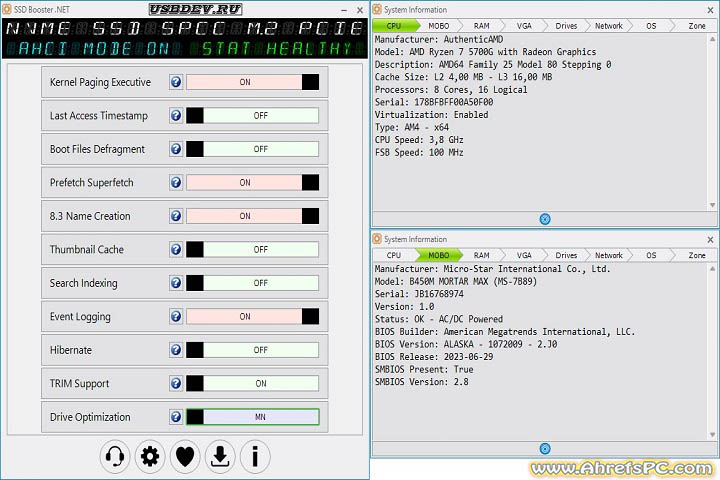
Task: Select Zone tab in lower System Information
Action: (696, 255)
